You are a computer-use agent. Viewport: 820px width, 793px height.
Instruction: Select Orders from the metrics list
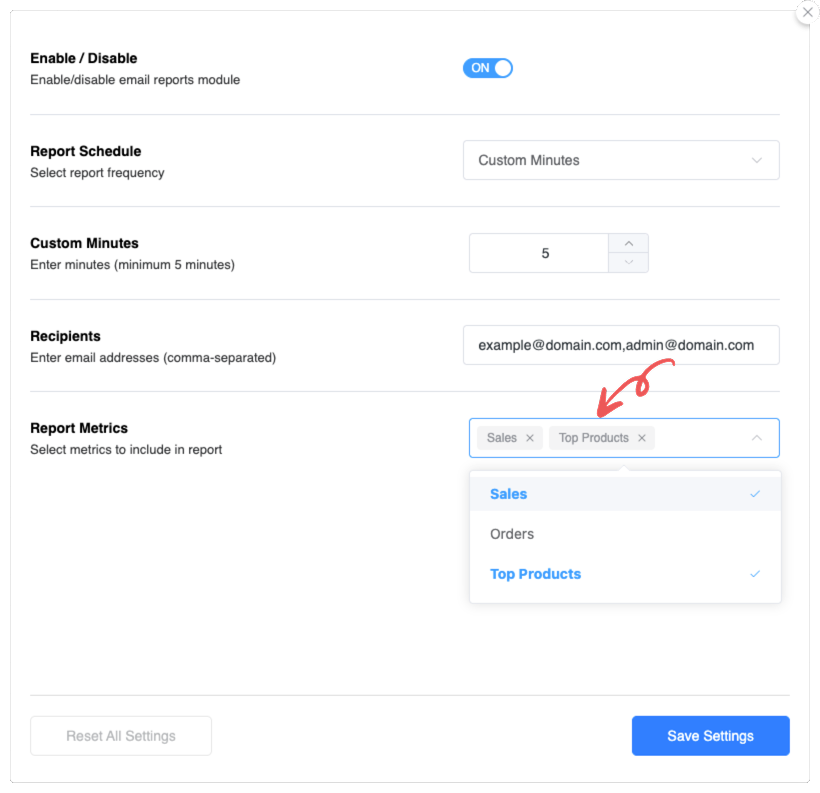click(512, 533)
